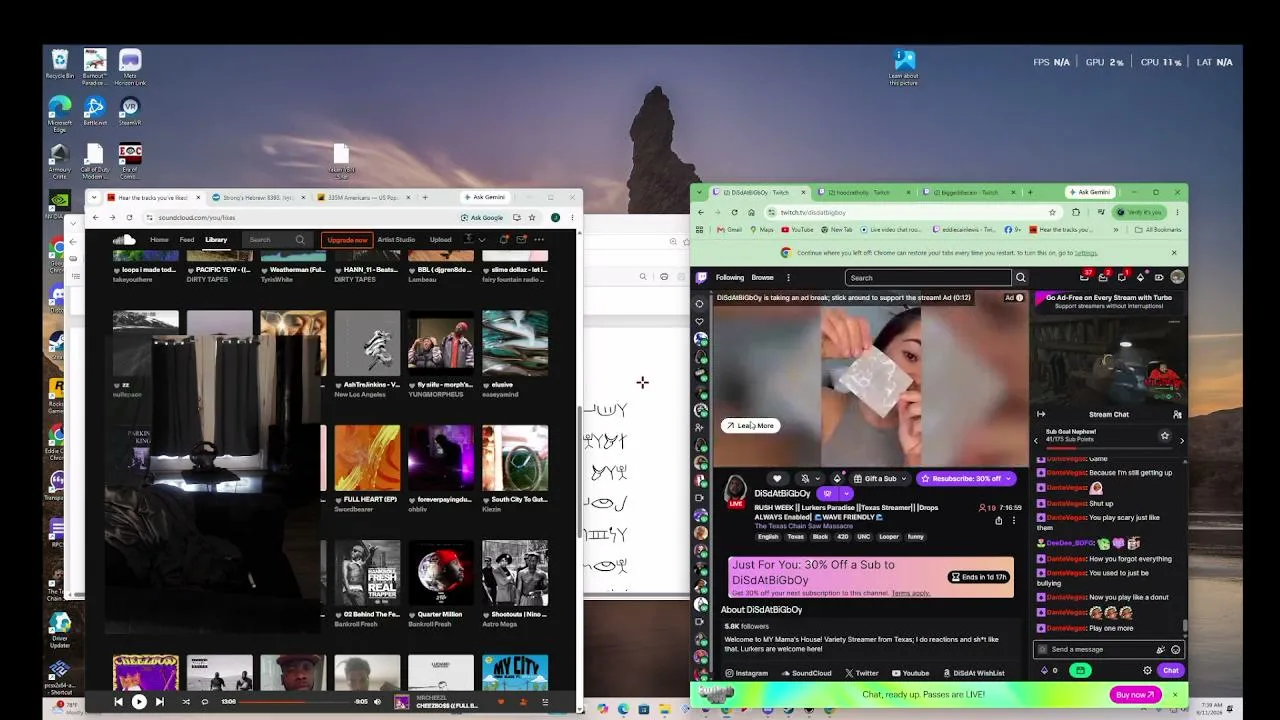Open the Twitch home logo
The height and width of the screenshot is (720, 1280).
pyautogui.click(x=701, y=278)
